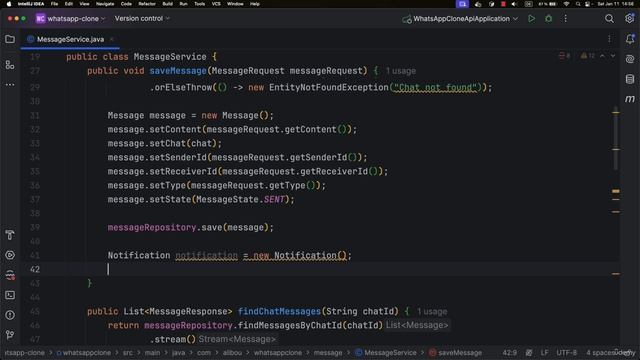This screenshot has height=360, width=640.
Task: Open the AI Assistant spiral icon
Action: click(x=630, y=59)
